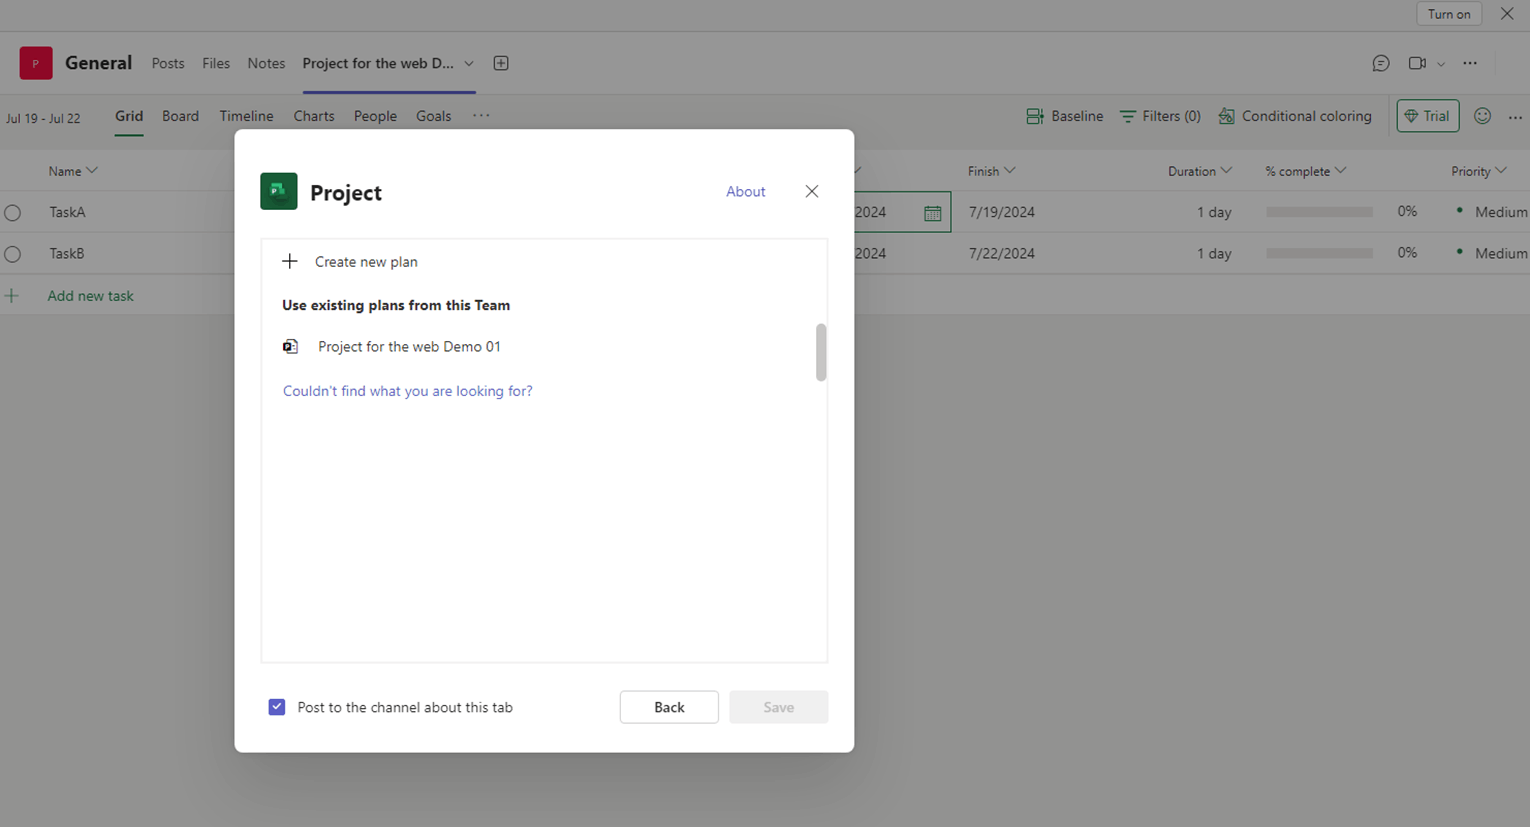Click the team avatar icon labeled P

(36, 63)
